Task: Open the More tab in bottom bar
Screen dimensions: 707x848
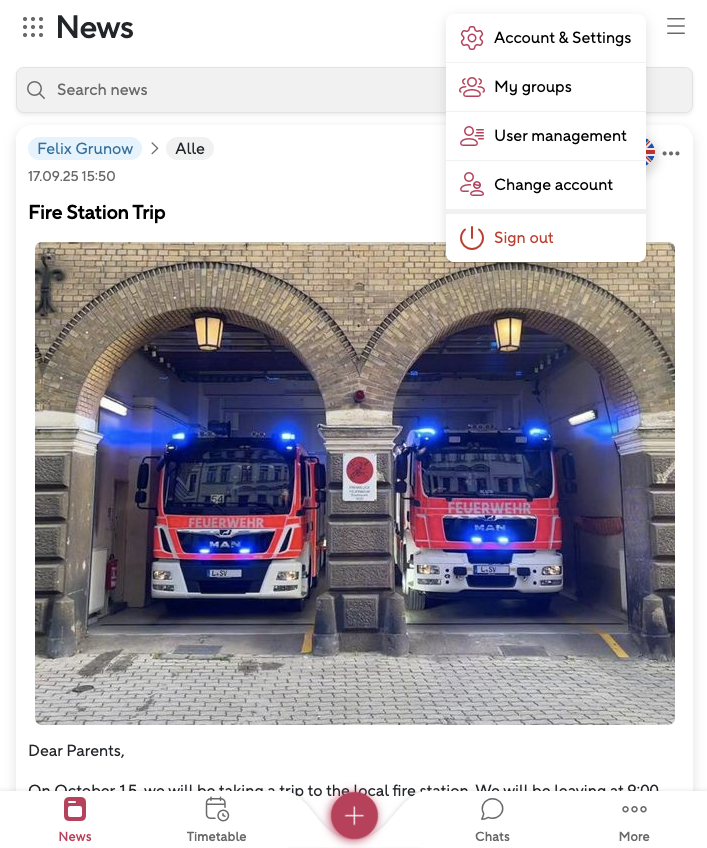Action: click(x=634, y=820)
